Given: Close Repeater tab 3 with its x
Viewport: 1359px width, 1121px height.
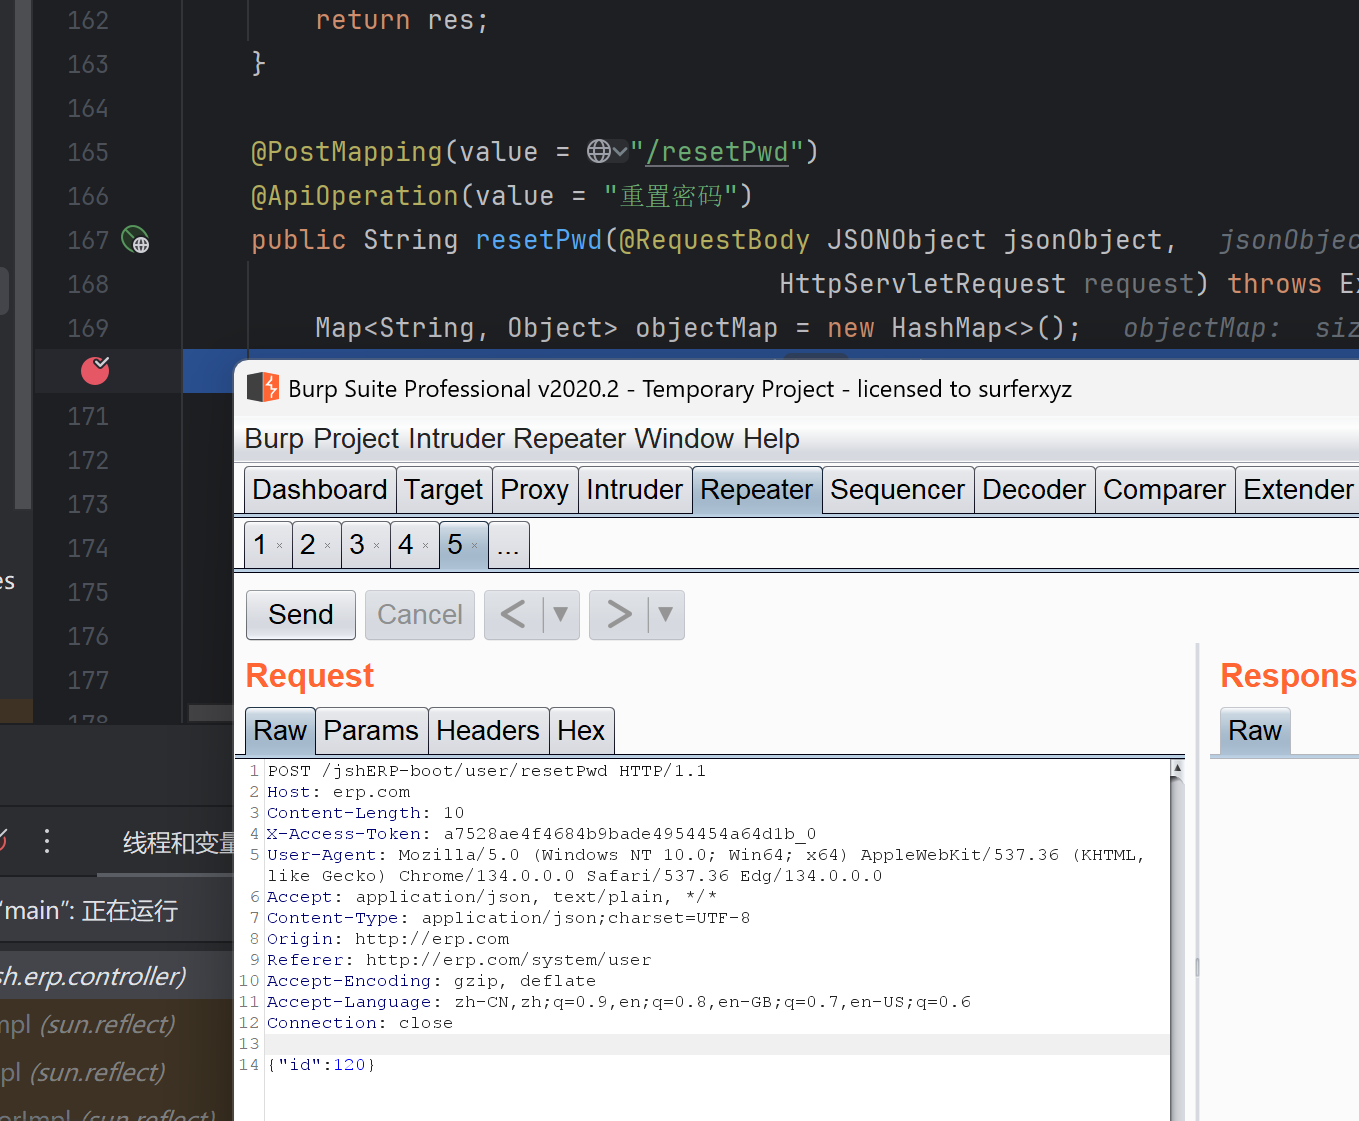Looking at the screenshot, I should 377,546.
